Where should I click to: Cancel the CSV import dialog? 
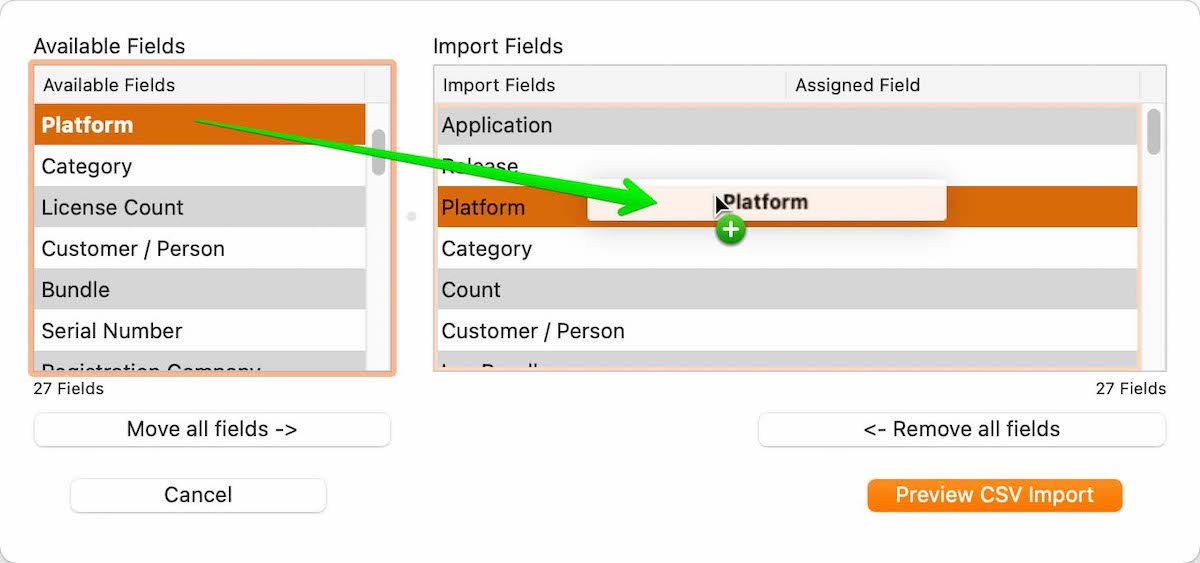point(198,495)
